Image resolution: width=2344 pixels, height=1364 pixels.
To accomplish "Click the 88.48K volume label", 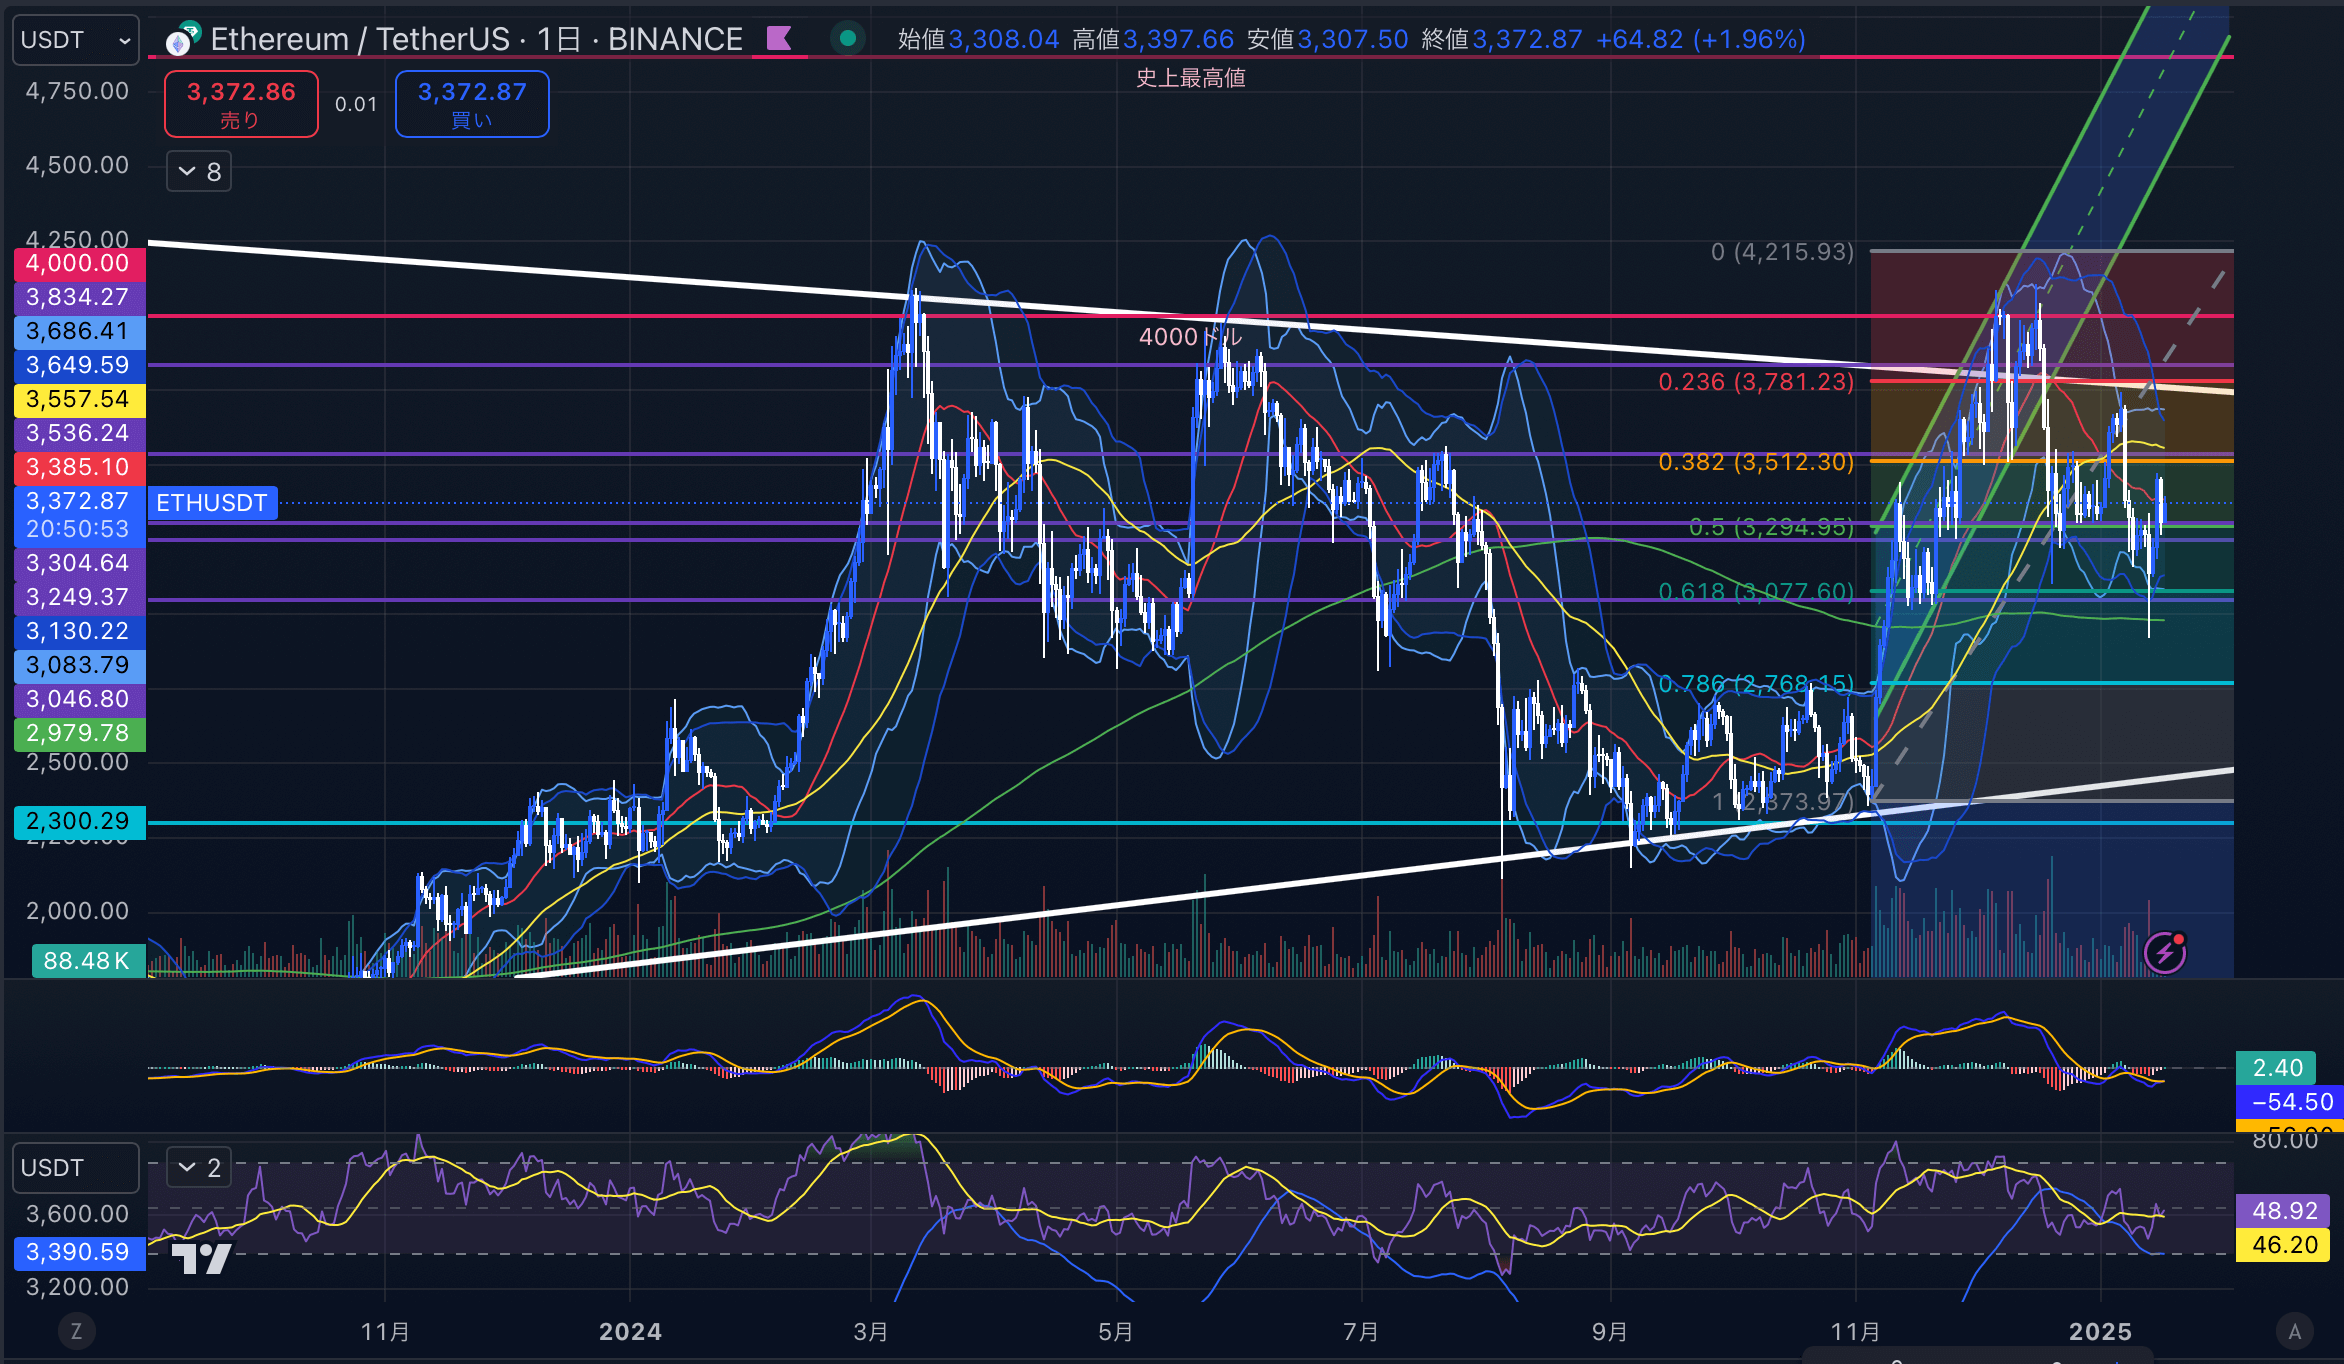I will [x=88, y=961].
